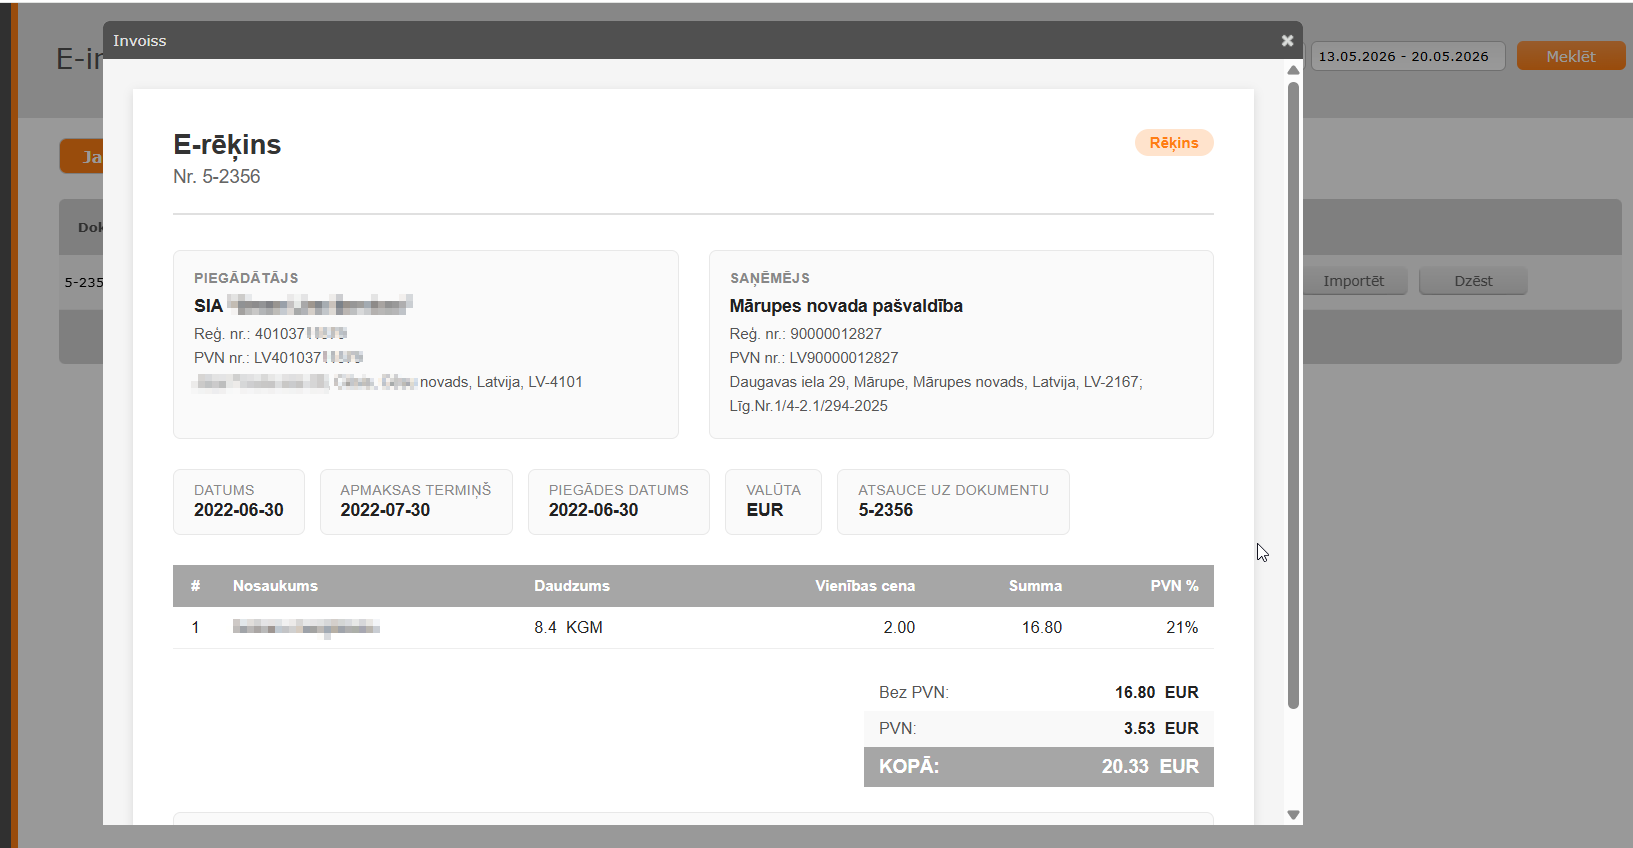Select supplier address text 'novads, Latvija, LV-4101'
This screenshot has width=1633, height=848.
click(501, 382)
